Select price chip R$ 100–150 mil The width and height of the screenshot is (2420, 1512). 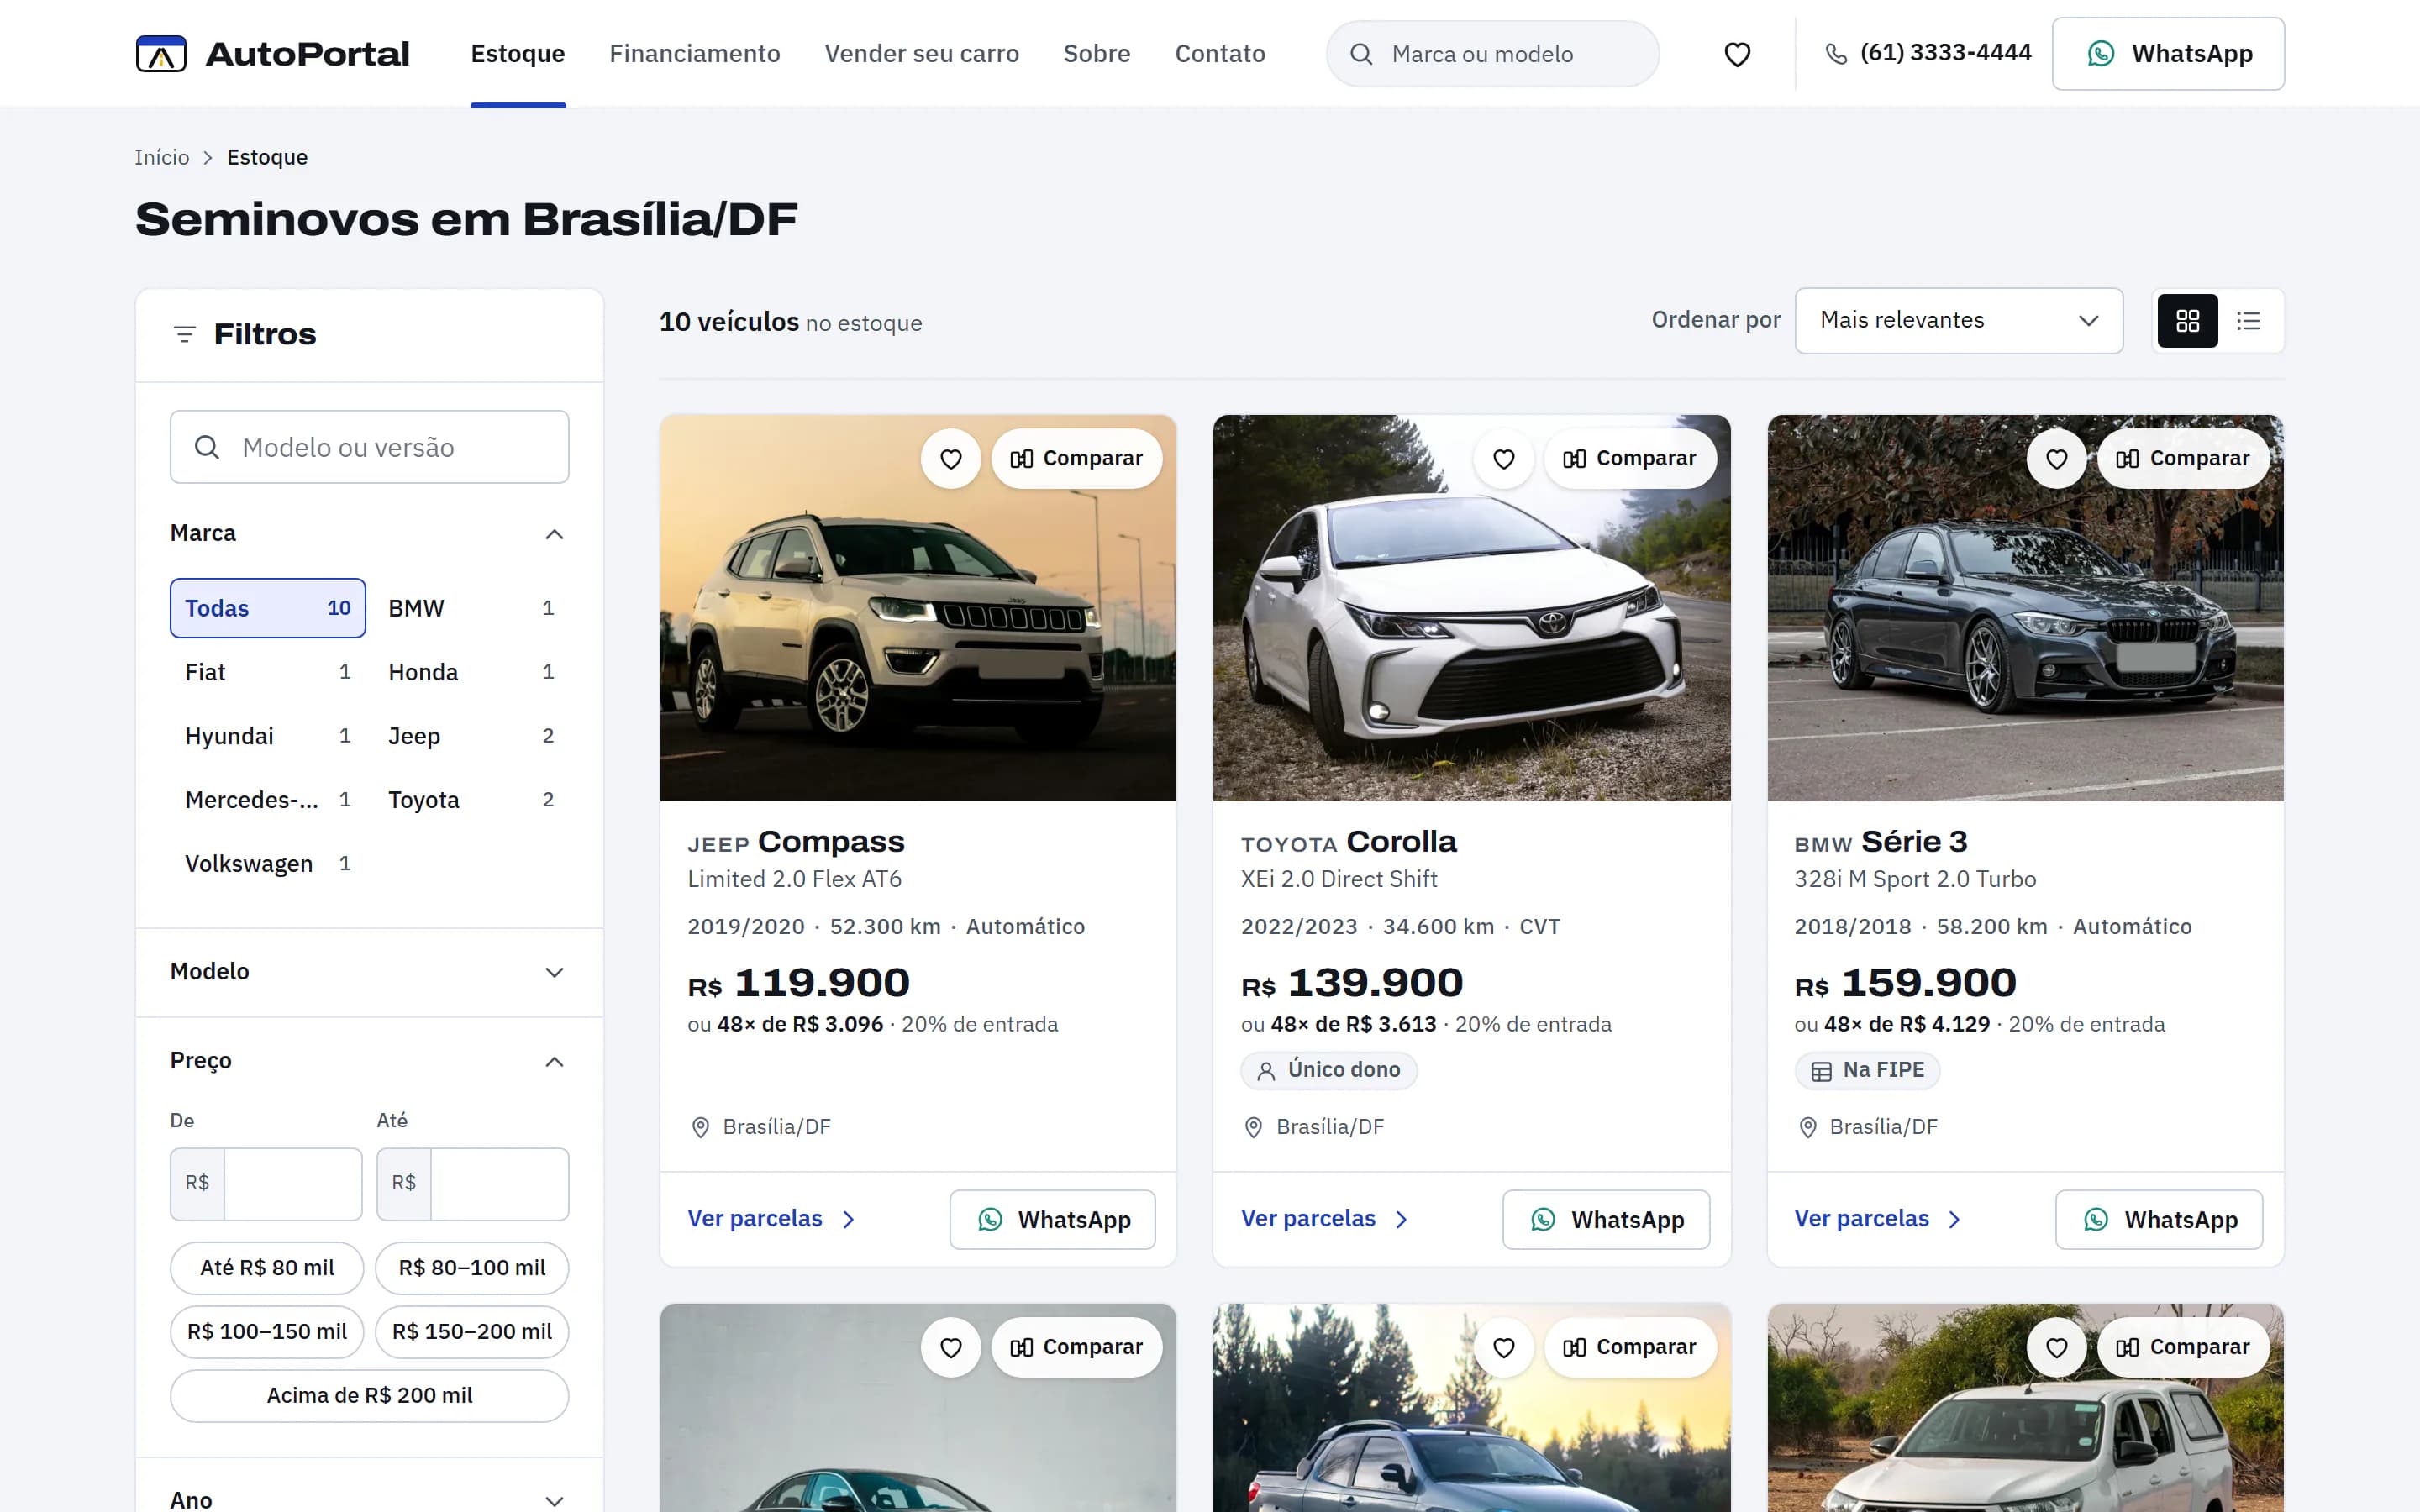(x=267, y=1332)
